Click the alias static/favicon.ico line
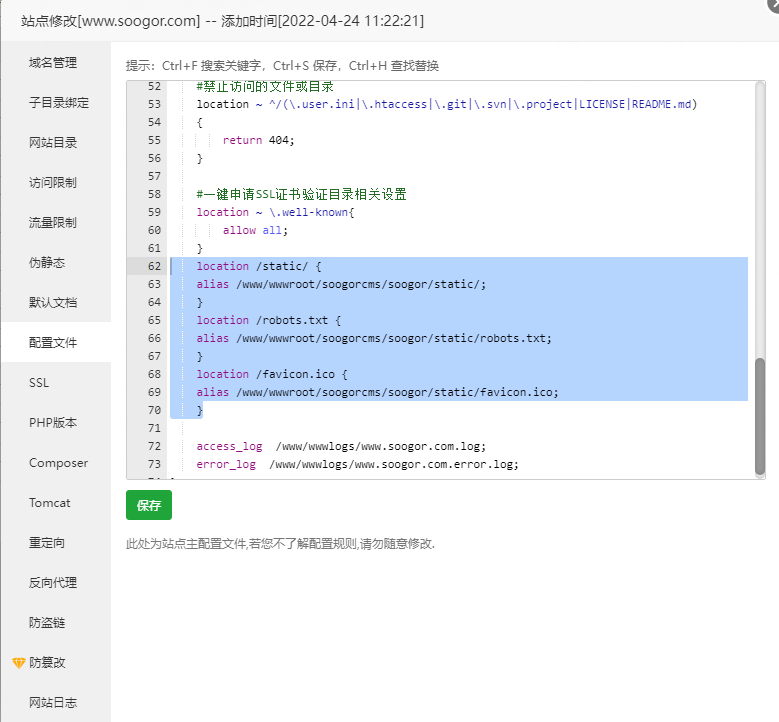The width and height of the screenshot is (779, 722). coord(378,392)
